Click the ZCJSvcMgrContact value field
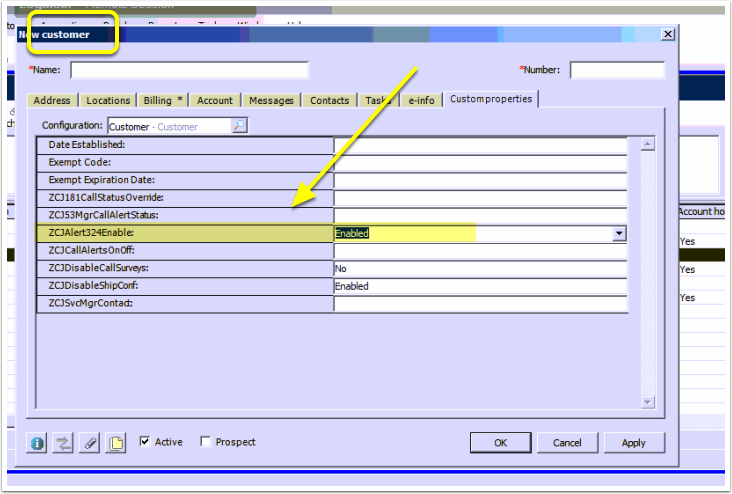 pos(481,304)
